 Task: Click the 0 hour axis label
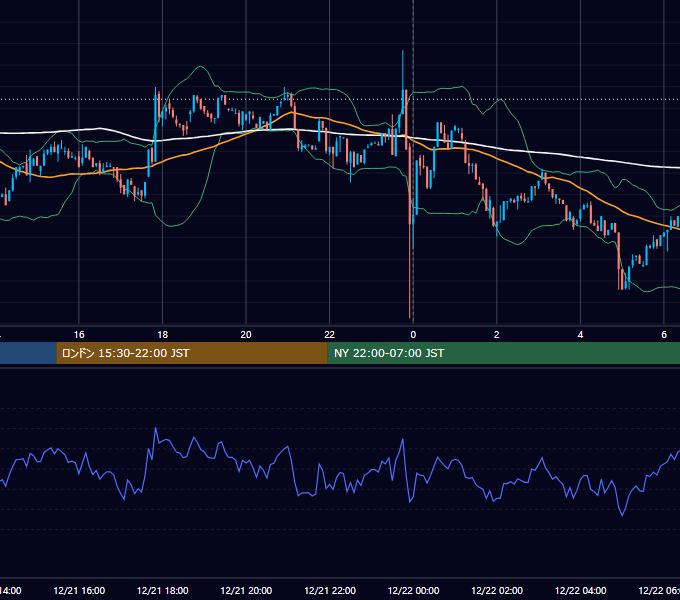[413, 335]
